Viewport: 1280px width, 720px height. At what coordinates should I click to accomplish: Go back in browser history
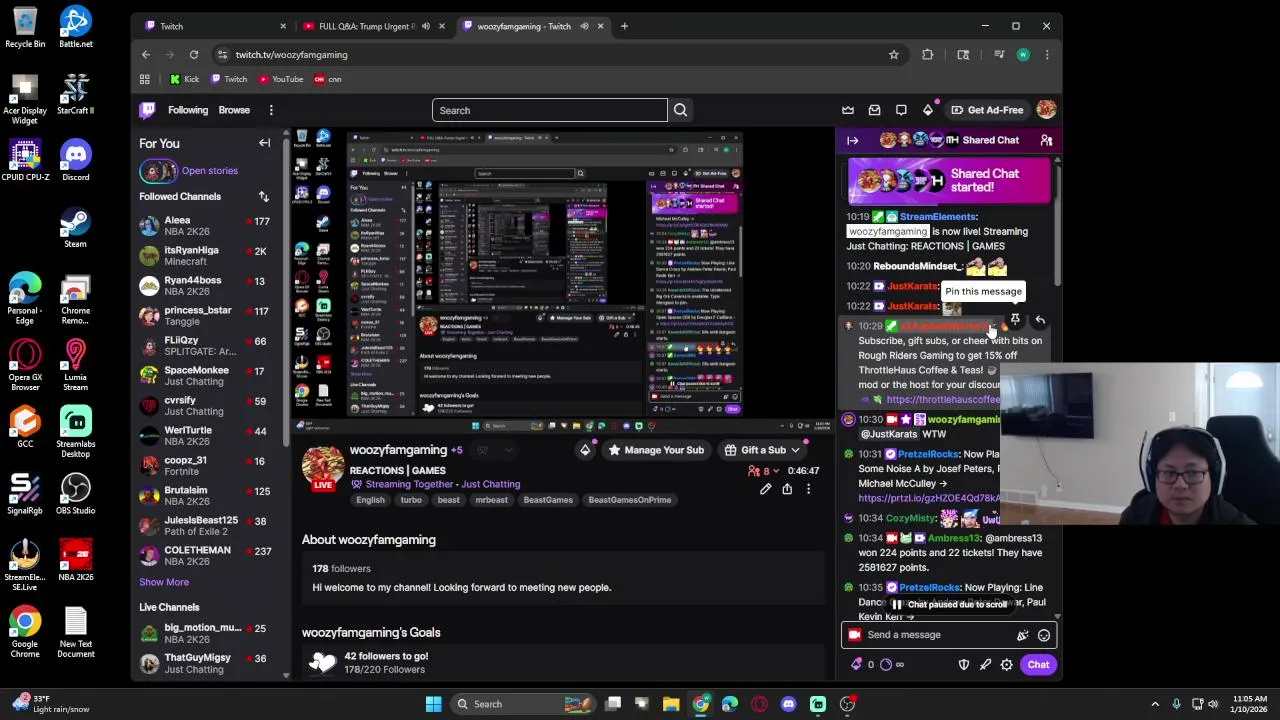pyautogui.click(x=146, y=55)
